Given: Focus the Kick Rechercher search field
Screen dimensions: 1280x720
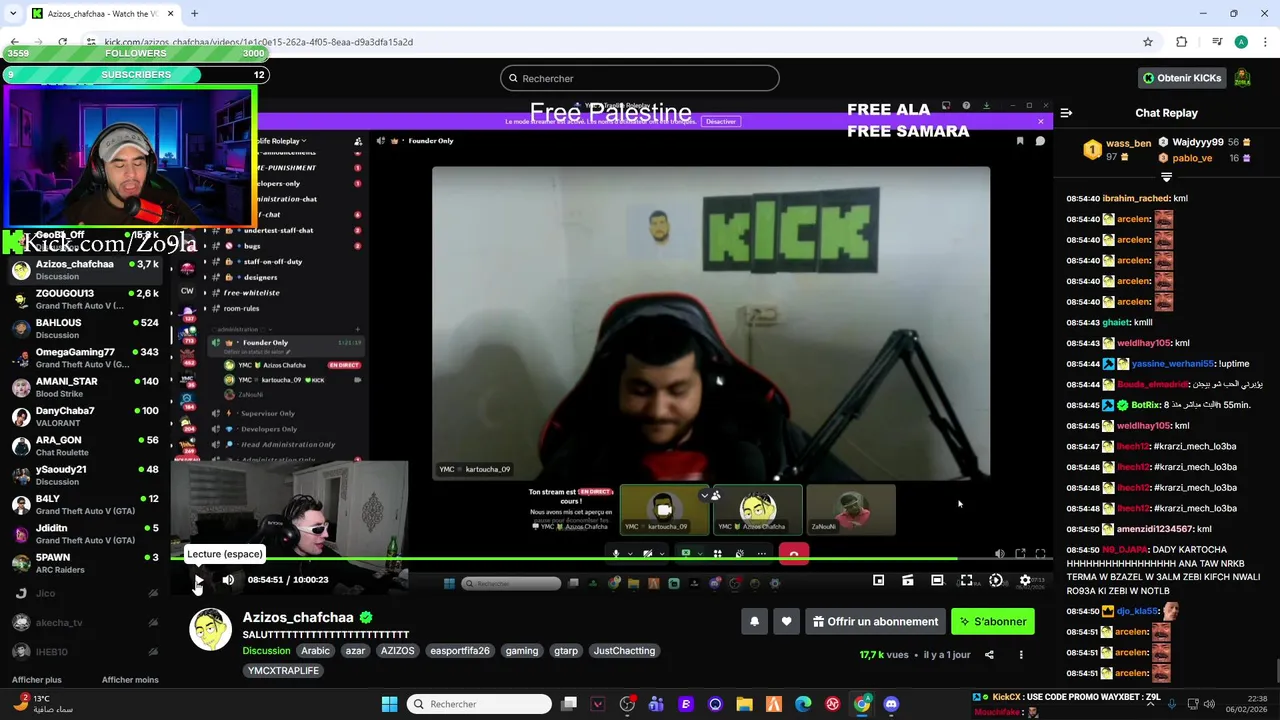Looking at the screenshot, I should 640,78.
